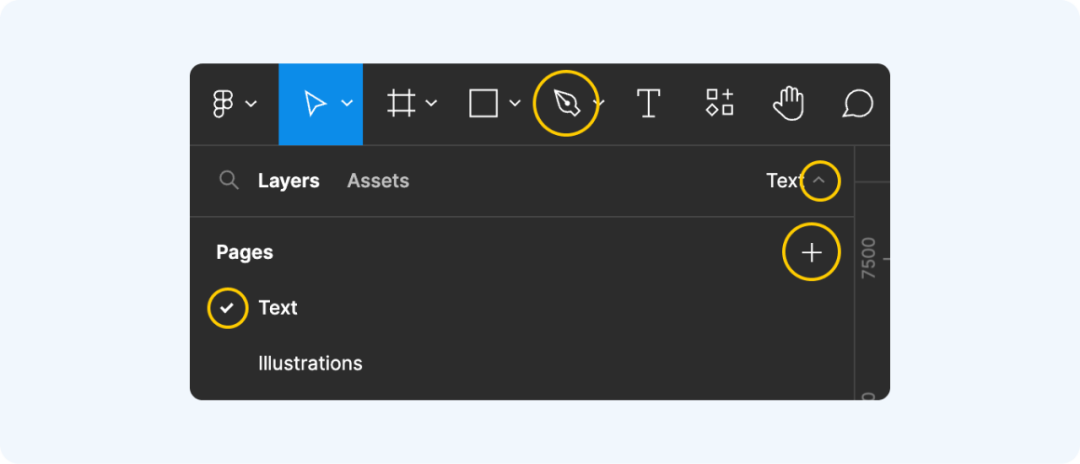This screenshot has height=464, width=1080.
Task: Select the Pen tool
Action: point(567,103)
